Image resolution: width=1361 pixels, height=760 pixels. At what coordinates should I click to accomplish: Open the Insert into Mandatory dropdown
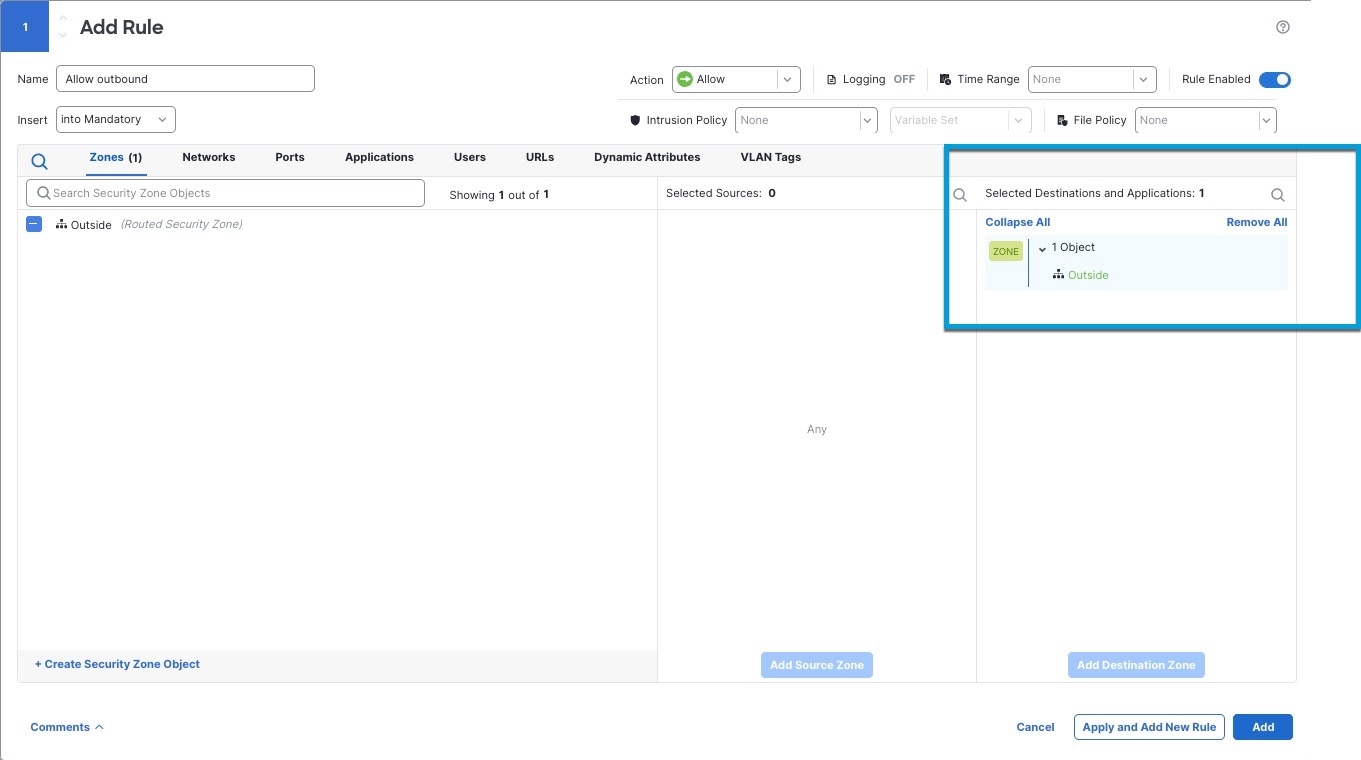114,119
